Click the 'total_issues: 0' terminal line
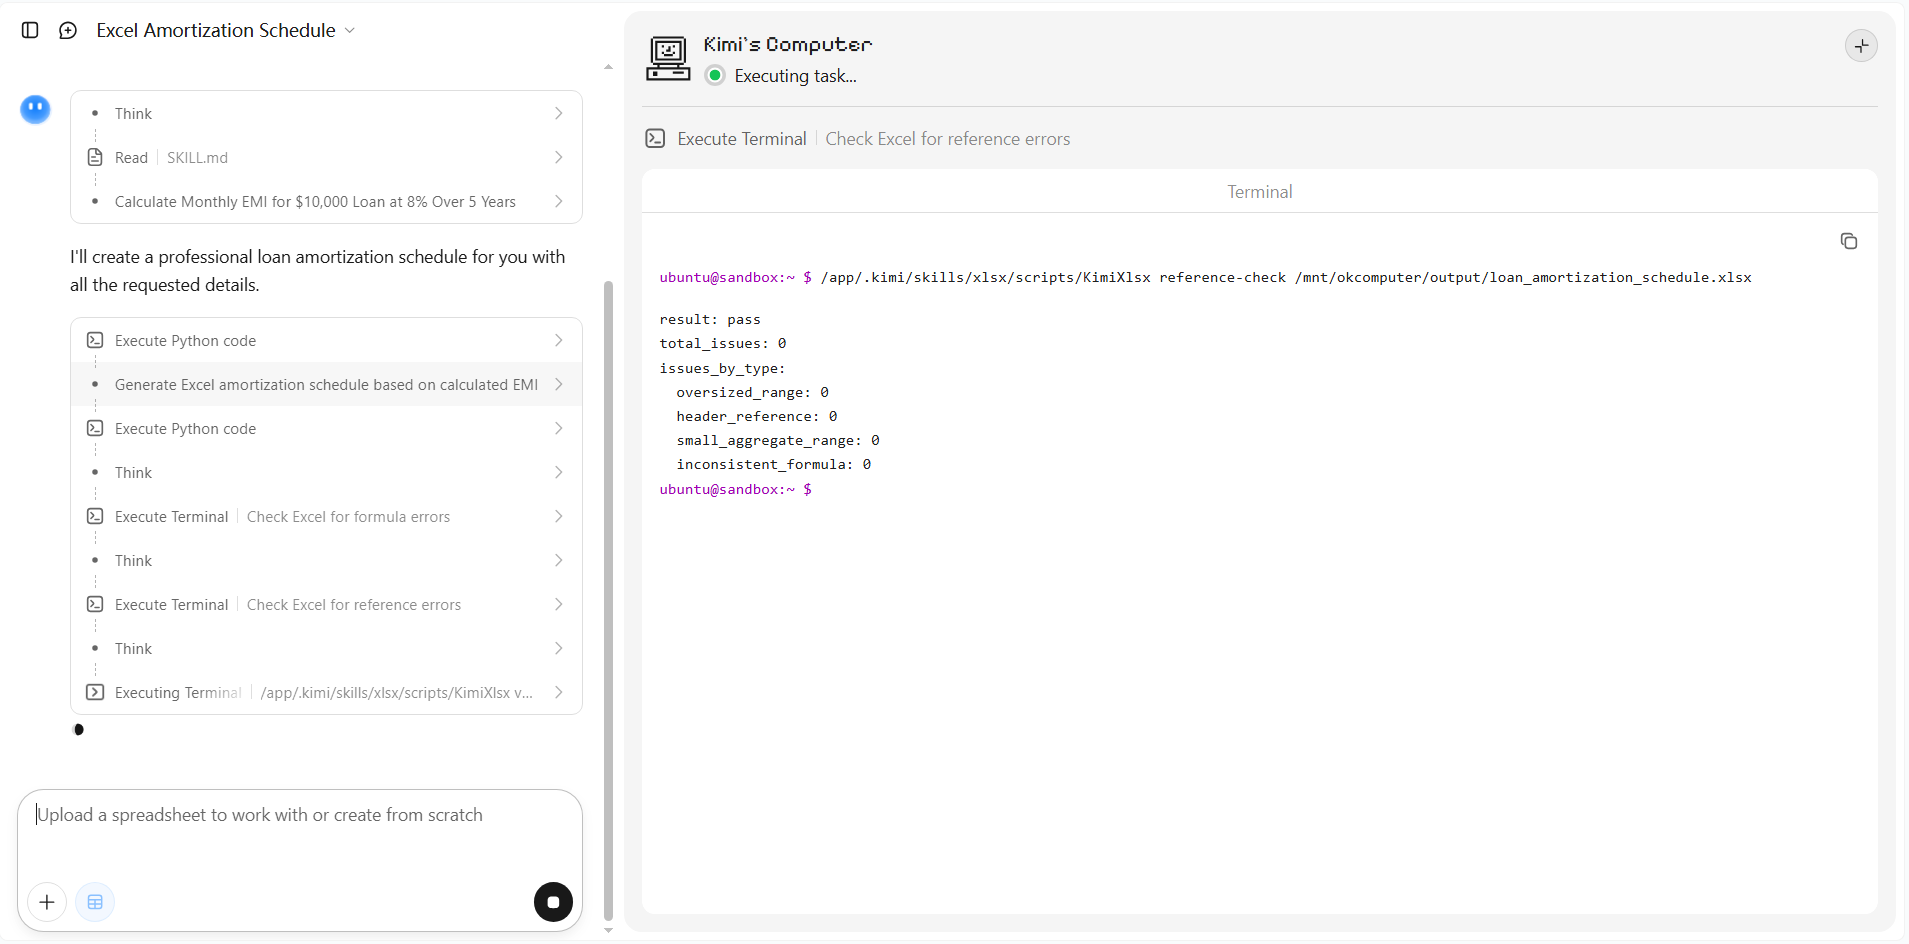The width and height of the screenshot is (1909, 944). click(723, 344)
